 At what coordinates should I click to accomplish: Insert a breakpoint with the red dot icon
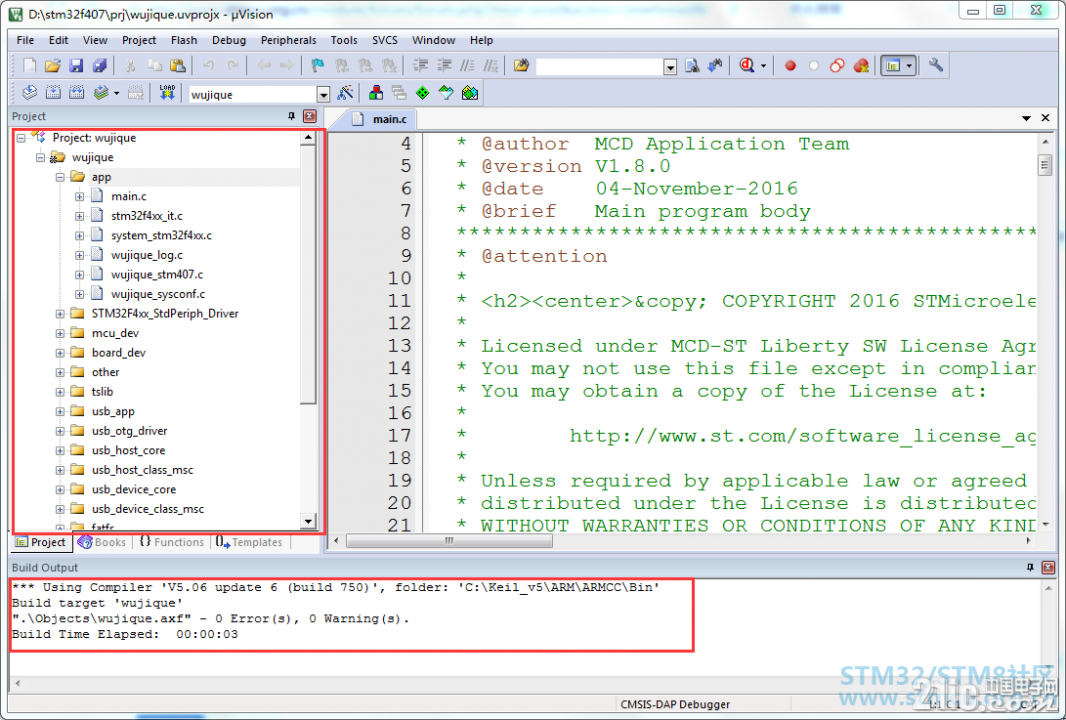point(790,66)
